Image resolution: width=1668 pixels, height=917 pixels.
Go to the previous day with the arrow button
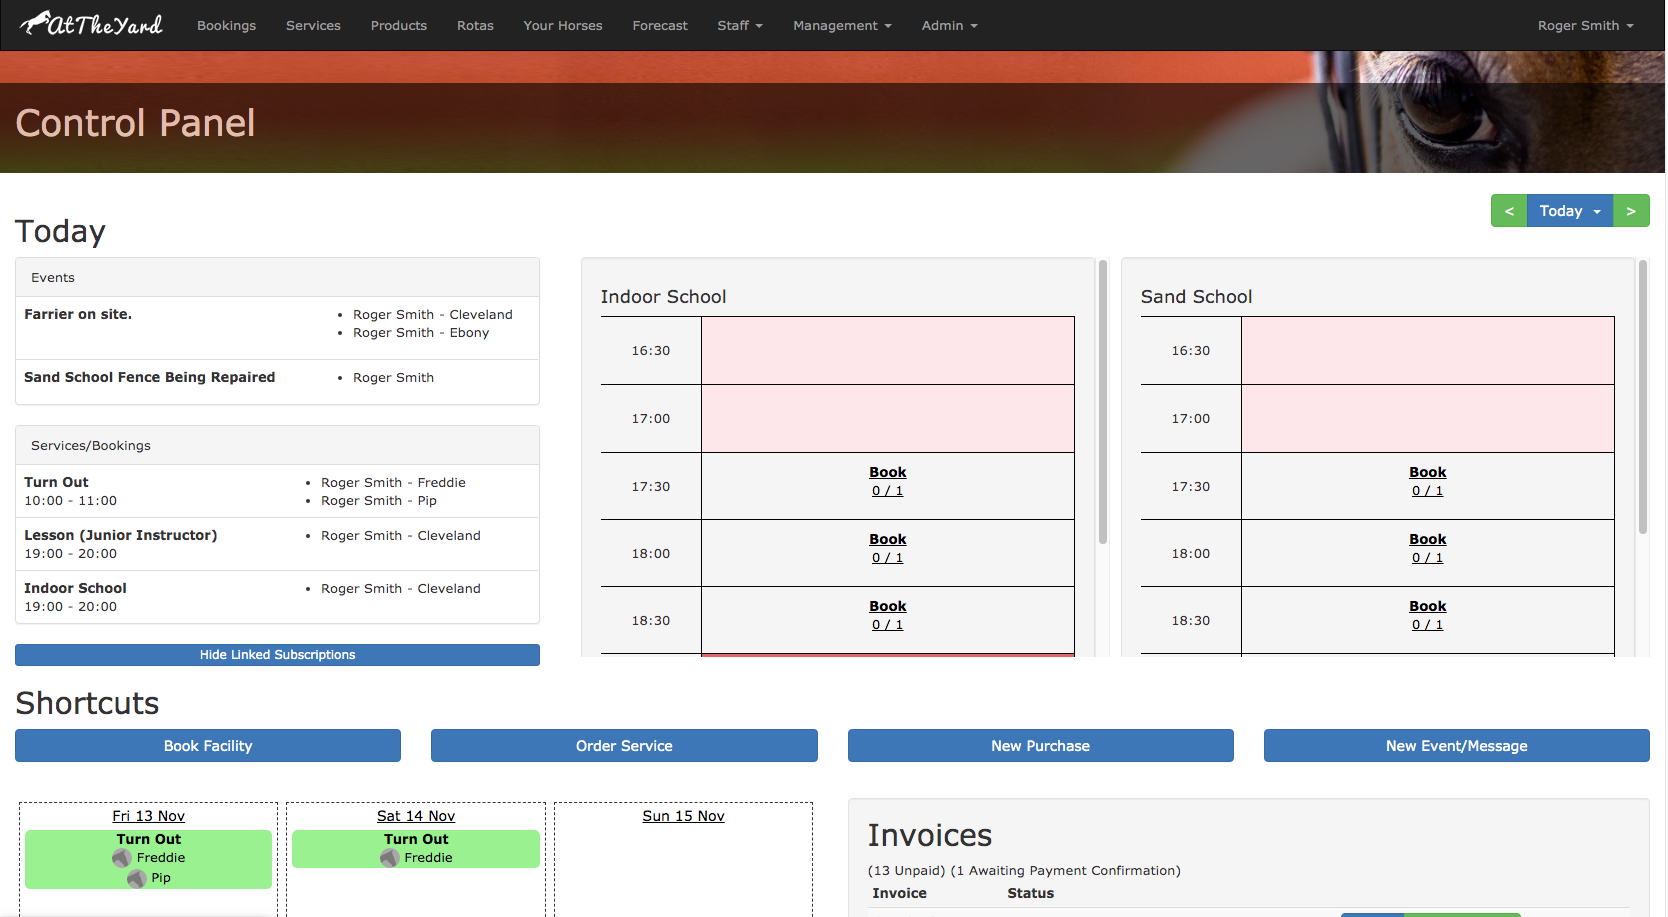1509,211
